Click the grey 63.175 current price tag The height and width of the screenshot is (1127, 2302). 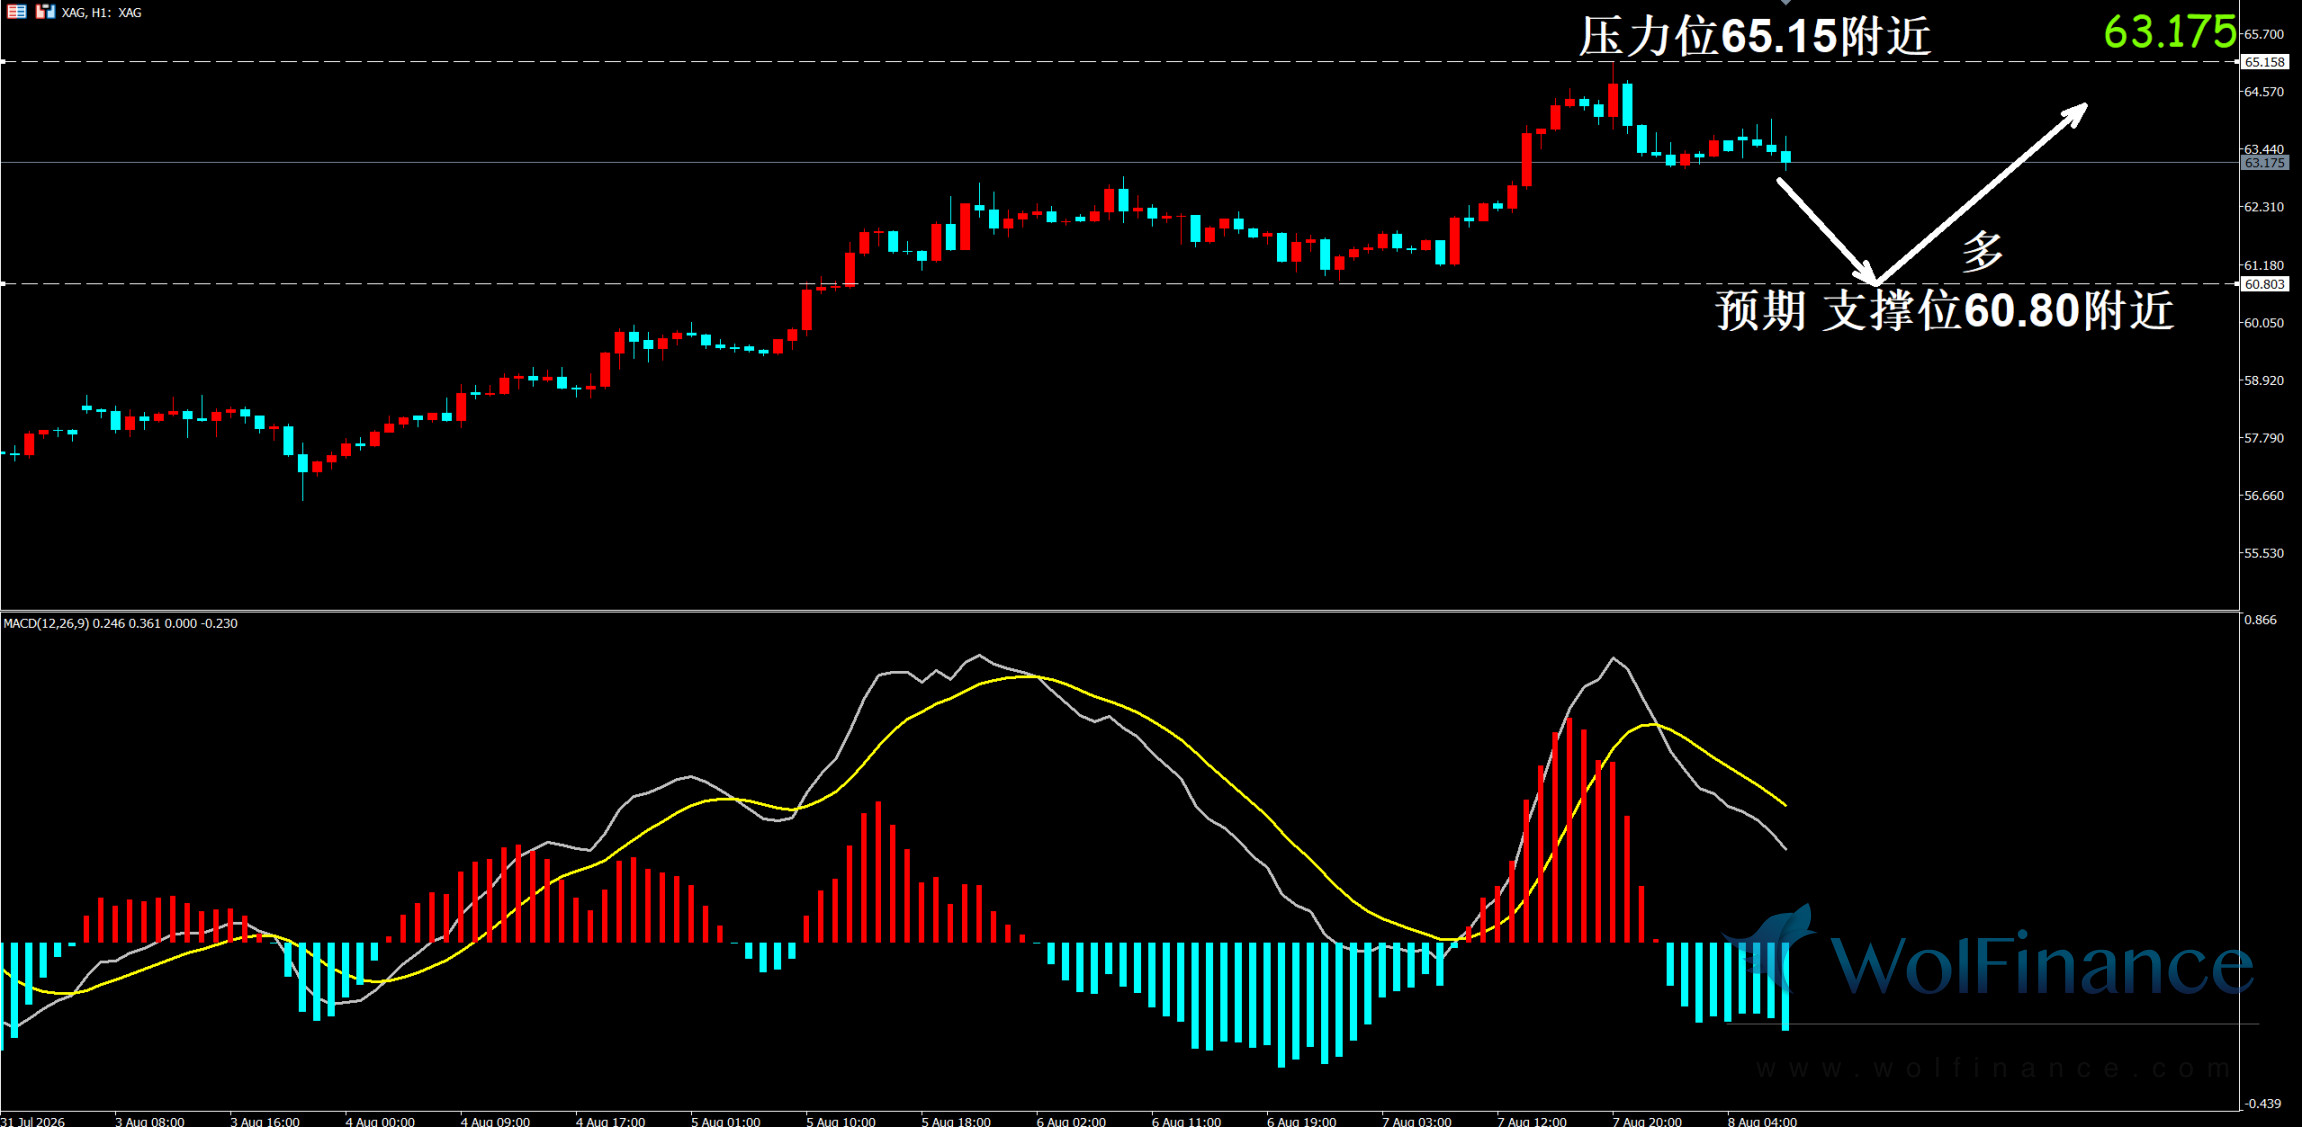click(x=2264, y=163)
